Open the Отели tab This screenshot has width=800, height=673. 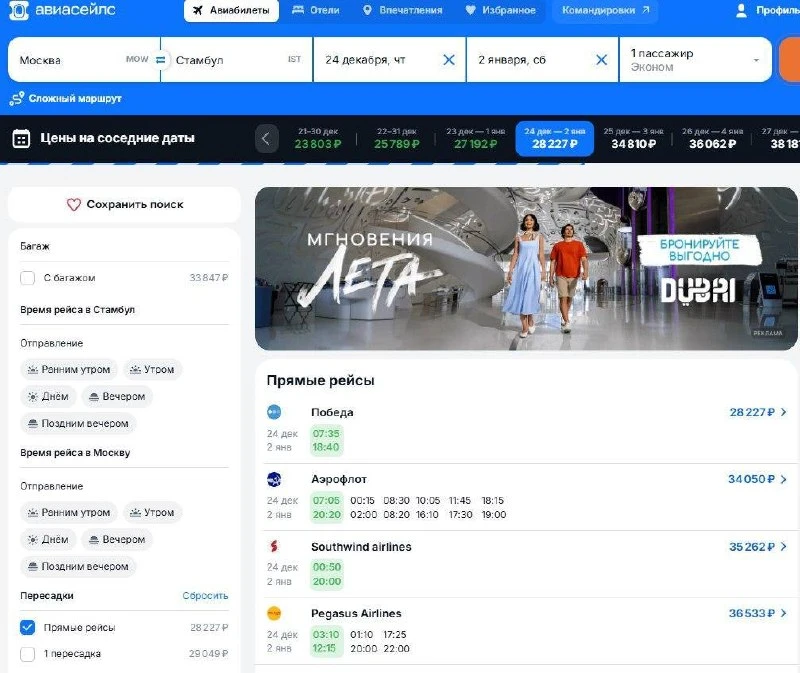coord(315,10)
